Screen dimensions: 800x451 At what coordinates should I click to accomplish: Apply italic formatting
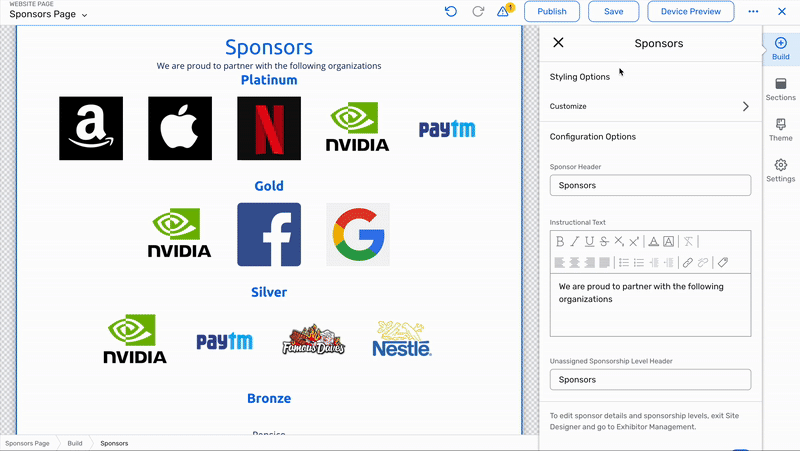click(574, 241)
